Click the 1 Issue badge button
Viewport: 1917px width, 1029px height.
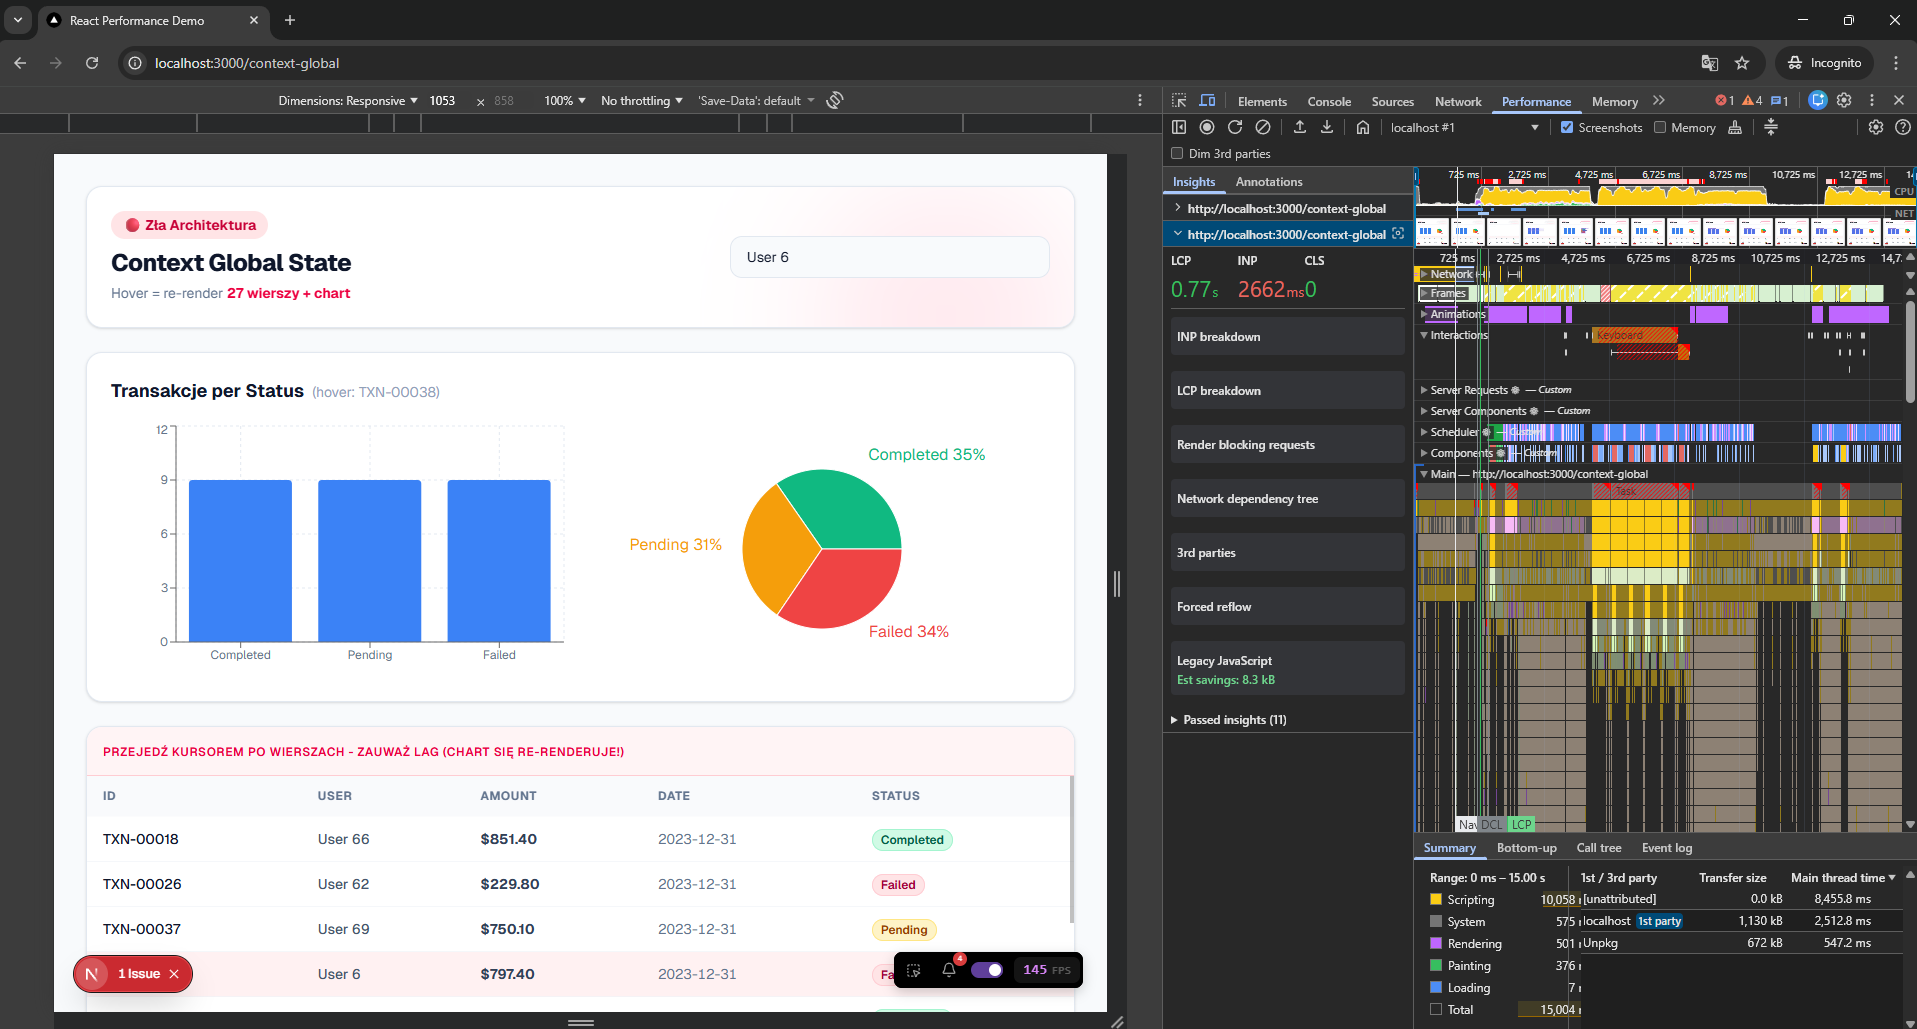(x=138, y=974)
